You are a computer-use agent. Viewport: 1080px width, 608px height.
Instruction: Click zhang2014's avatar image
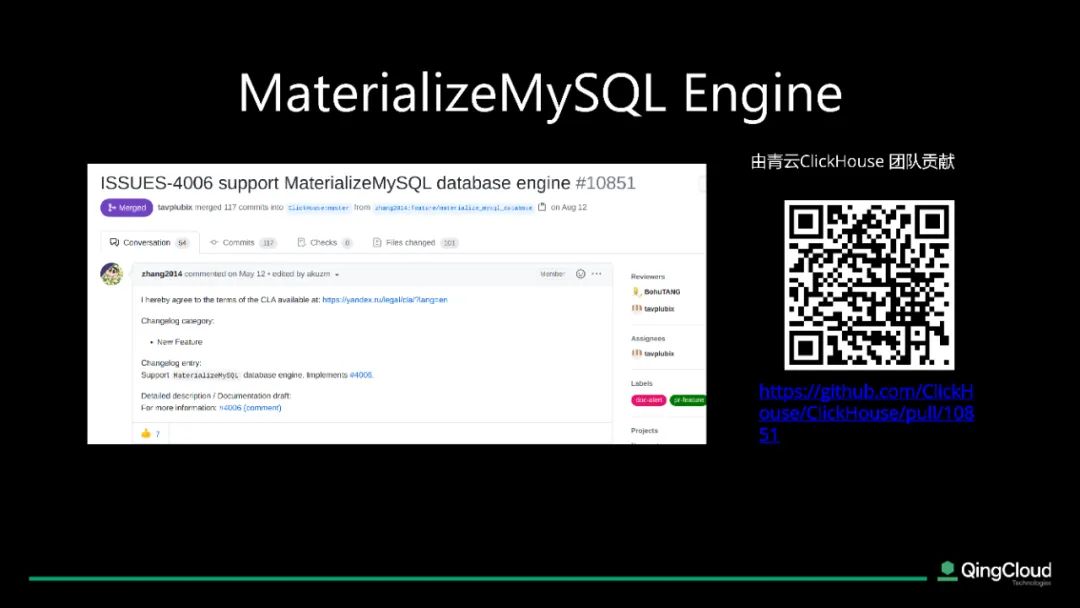pos(112,273)
